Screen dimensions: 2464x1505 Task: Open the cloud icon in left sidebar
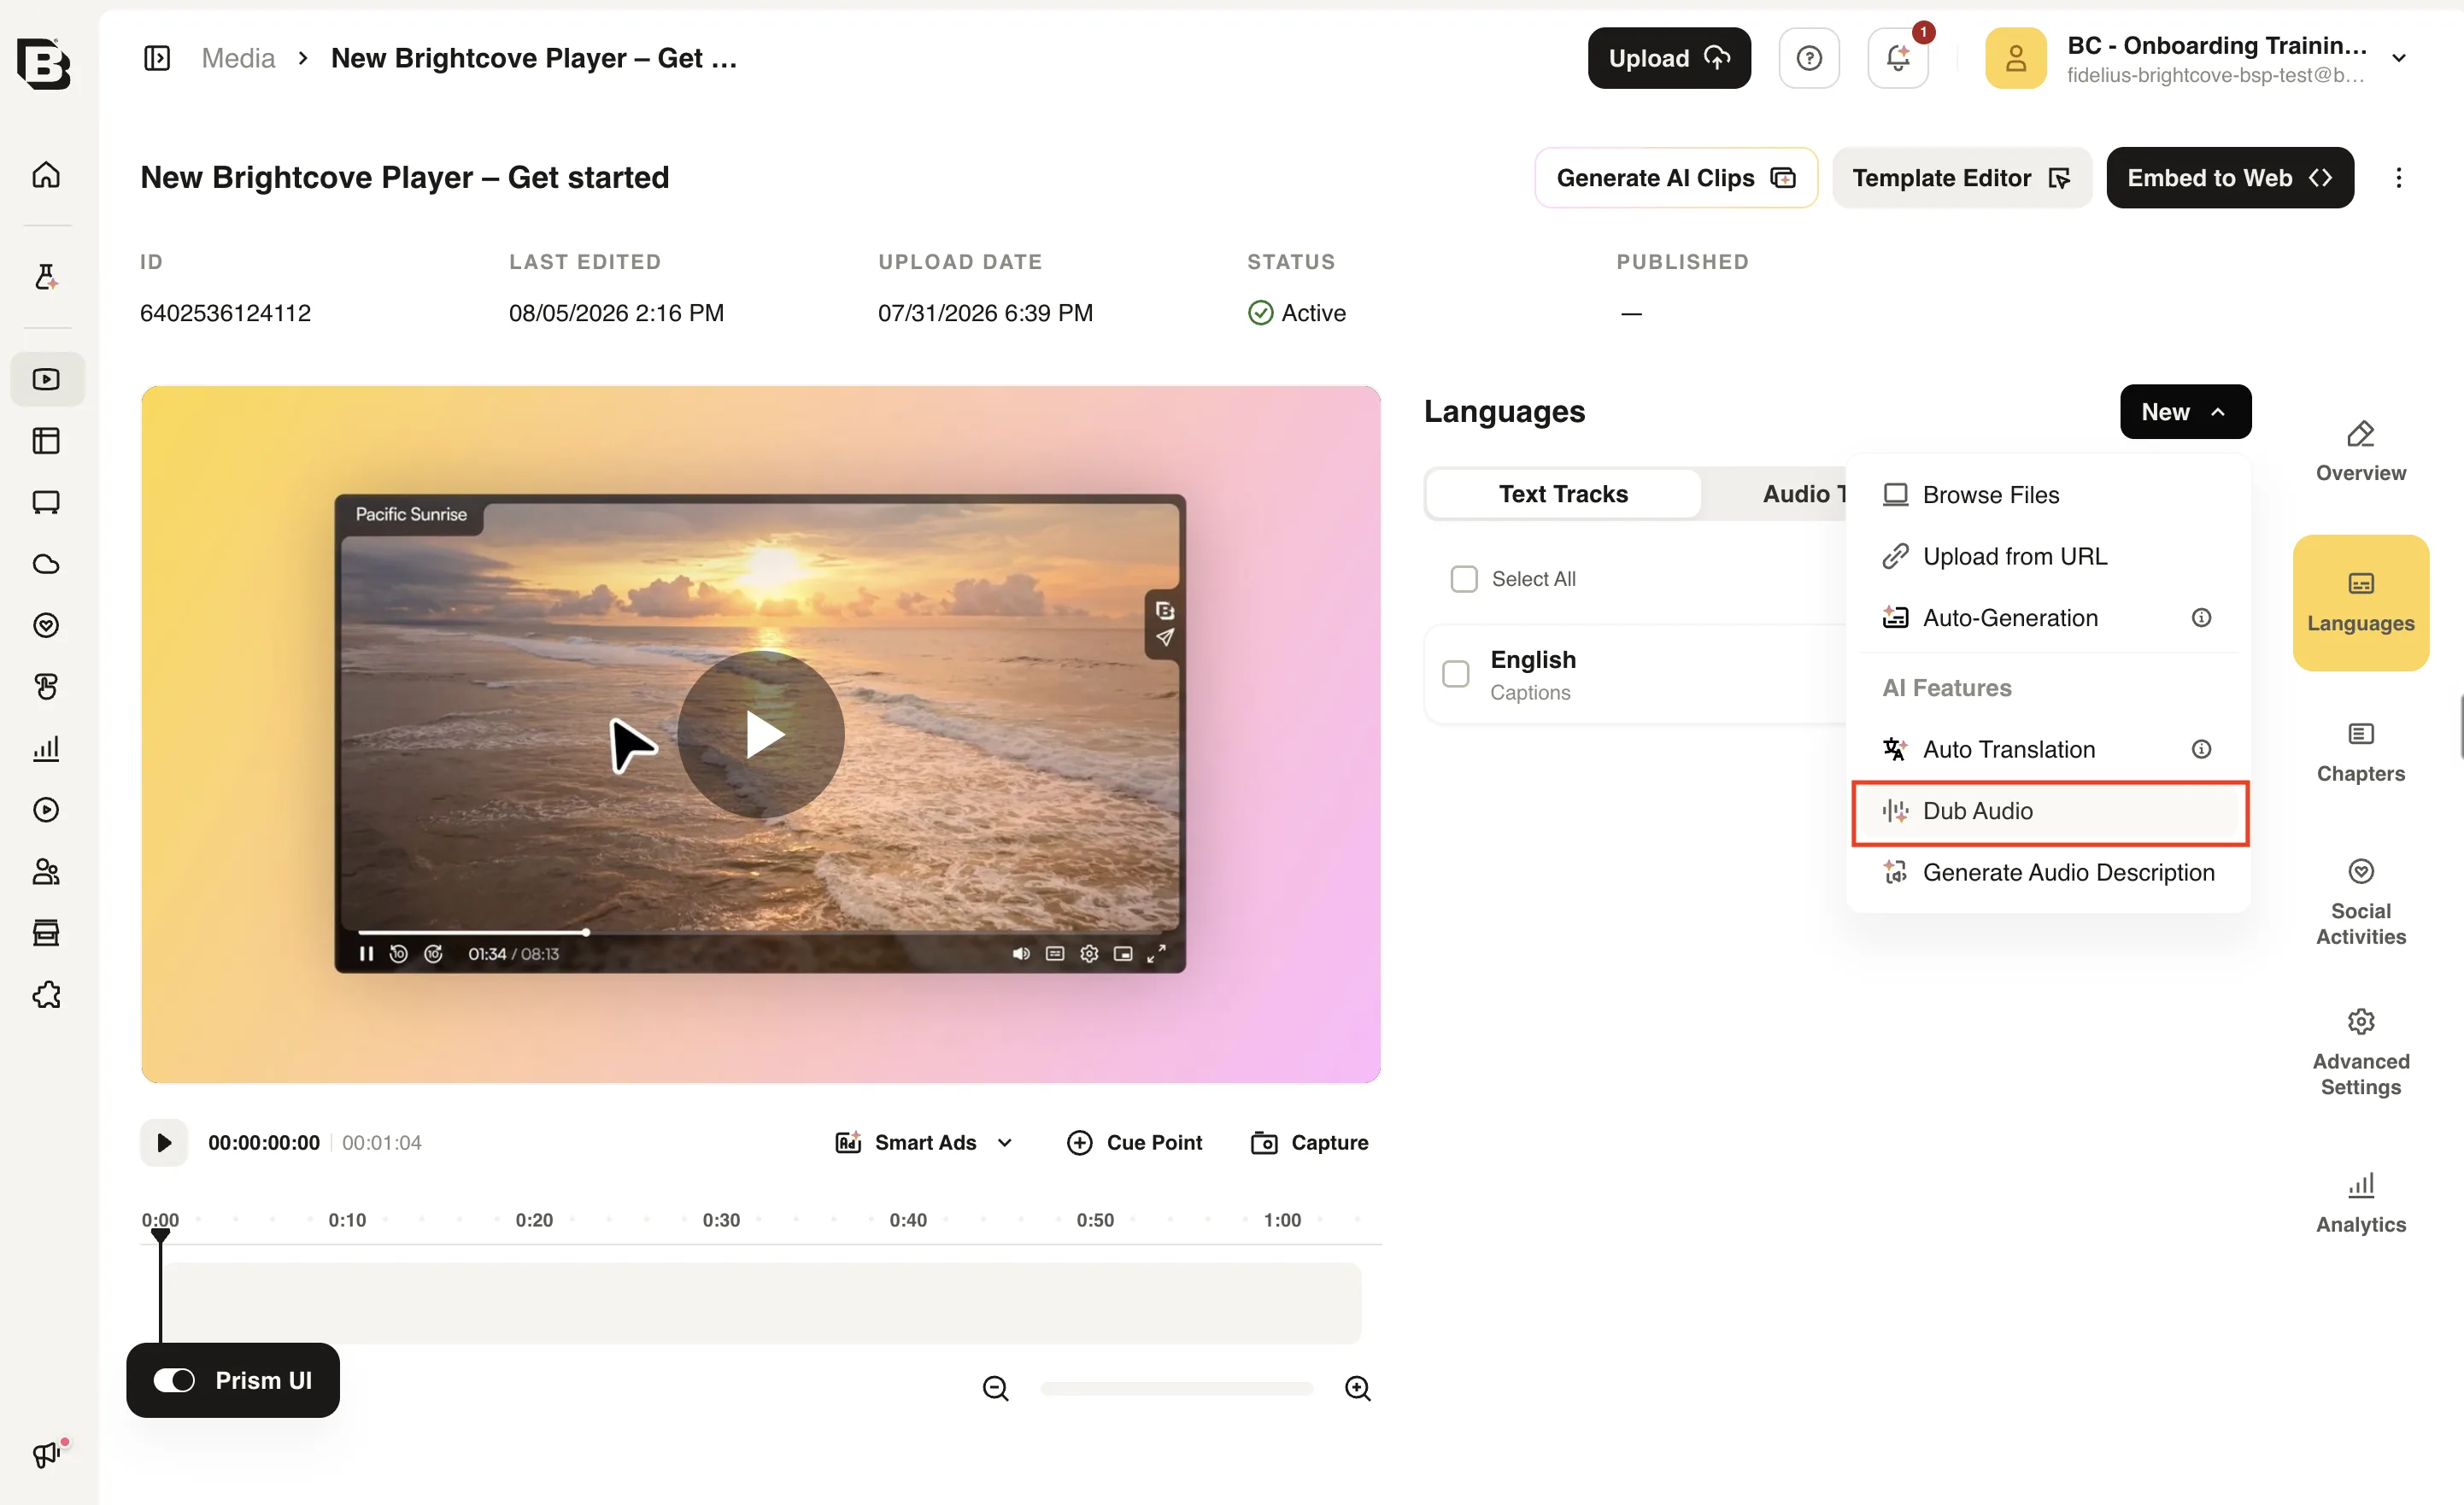click(46, 564)
